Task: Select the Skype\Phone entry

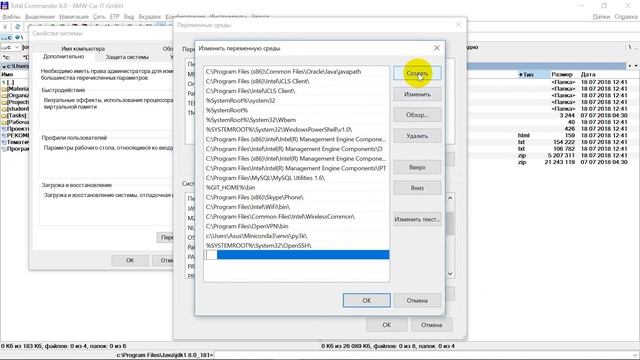Action: tap(296, 197)
